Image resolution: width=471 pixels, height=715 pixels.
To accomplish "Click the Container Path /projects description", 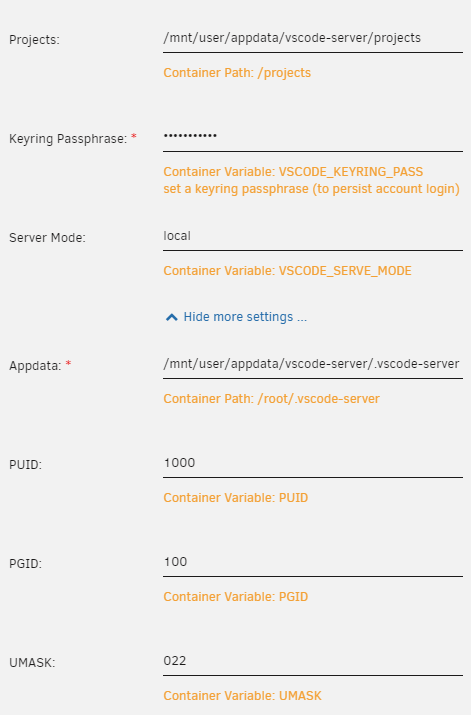I will [237, 73].
